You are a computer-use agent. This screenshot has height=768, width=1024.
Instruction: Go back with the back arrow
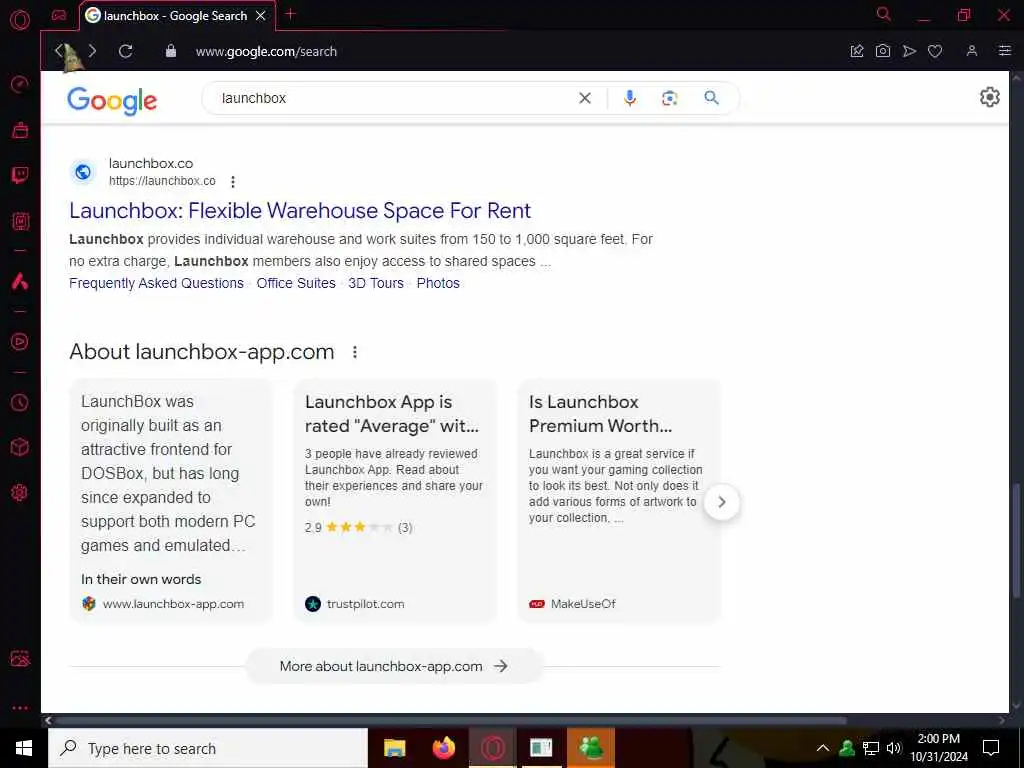60,51
